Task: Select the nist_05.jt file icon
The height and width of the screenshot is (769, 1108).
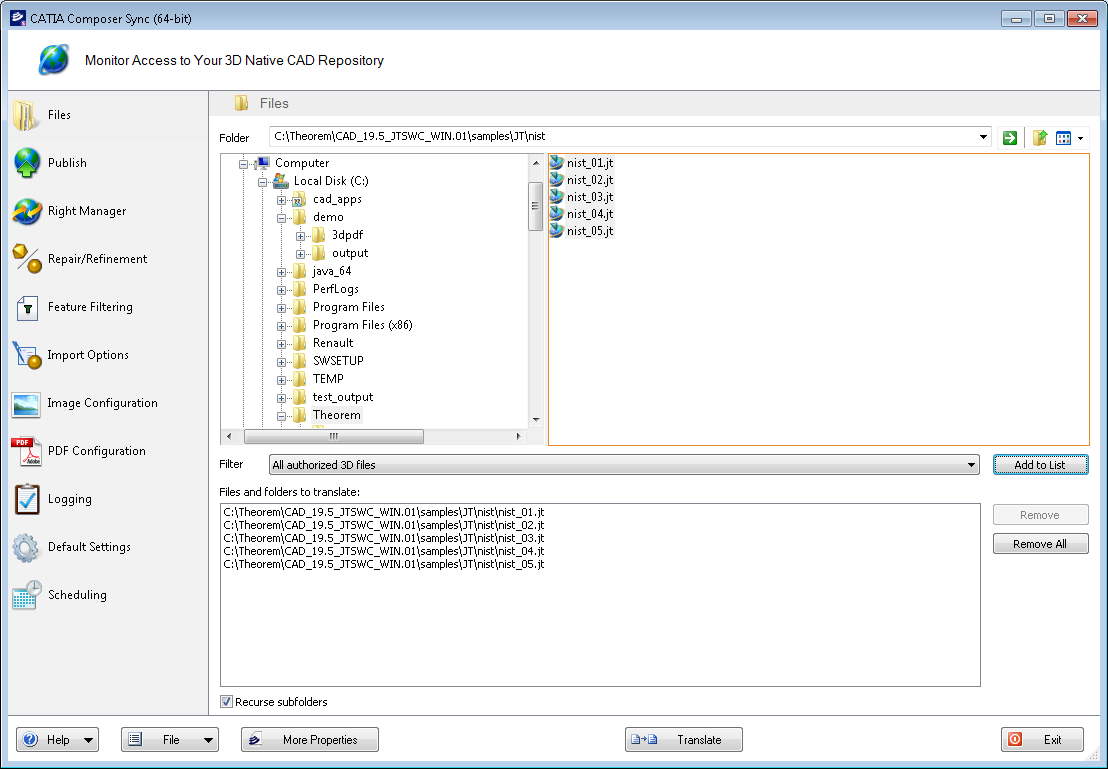Action: click(557, 230)
